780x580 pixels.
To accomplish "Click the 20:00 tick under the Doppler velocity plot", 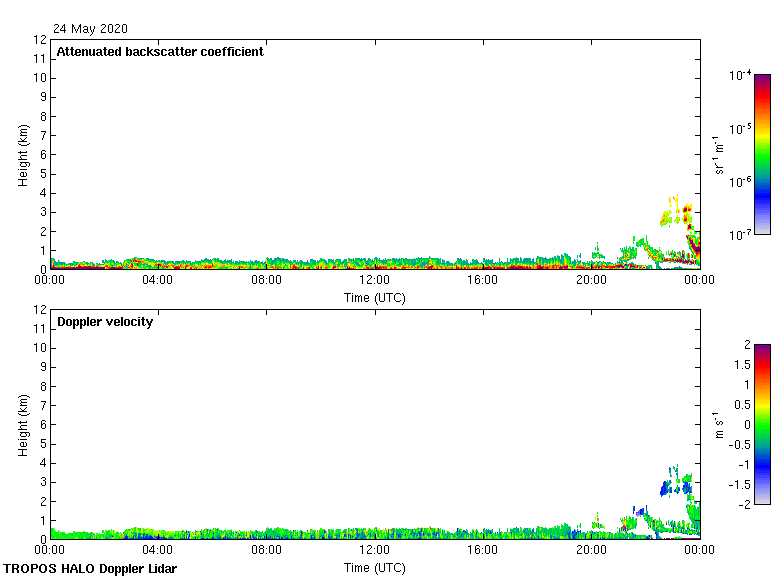I will tap(591, 550).
